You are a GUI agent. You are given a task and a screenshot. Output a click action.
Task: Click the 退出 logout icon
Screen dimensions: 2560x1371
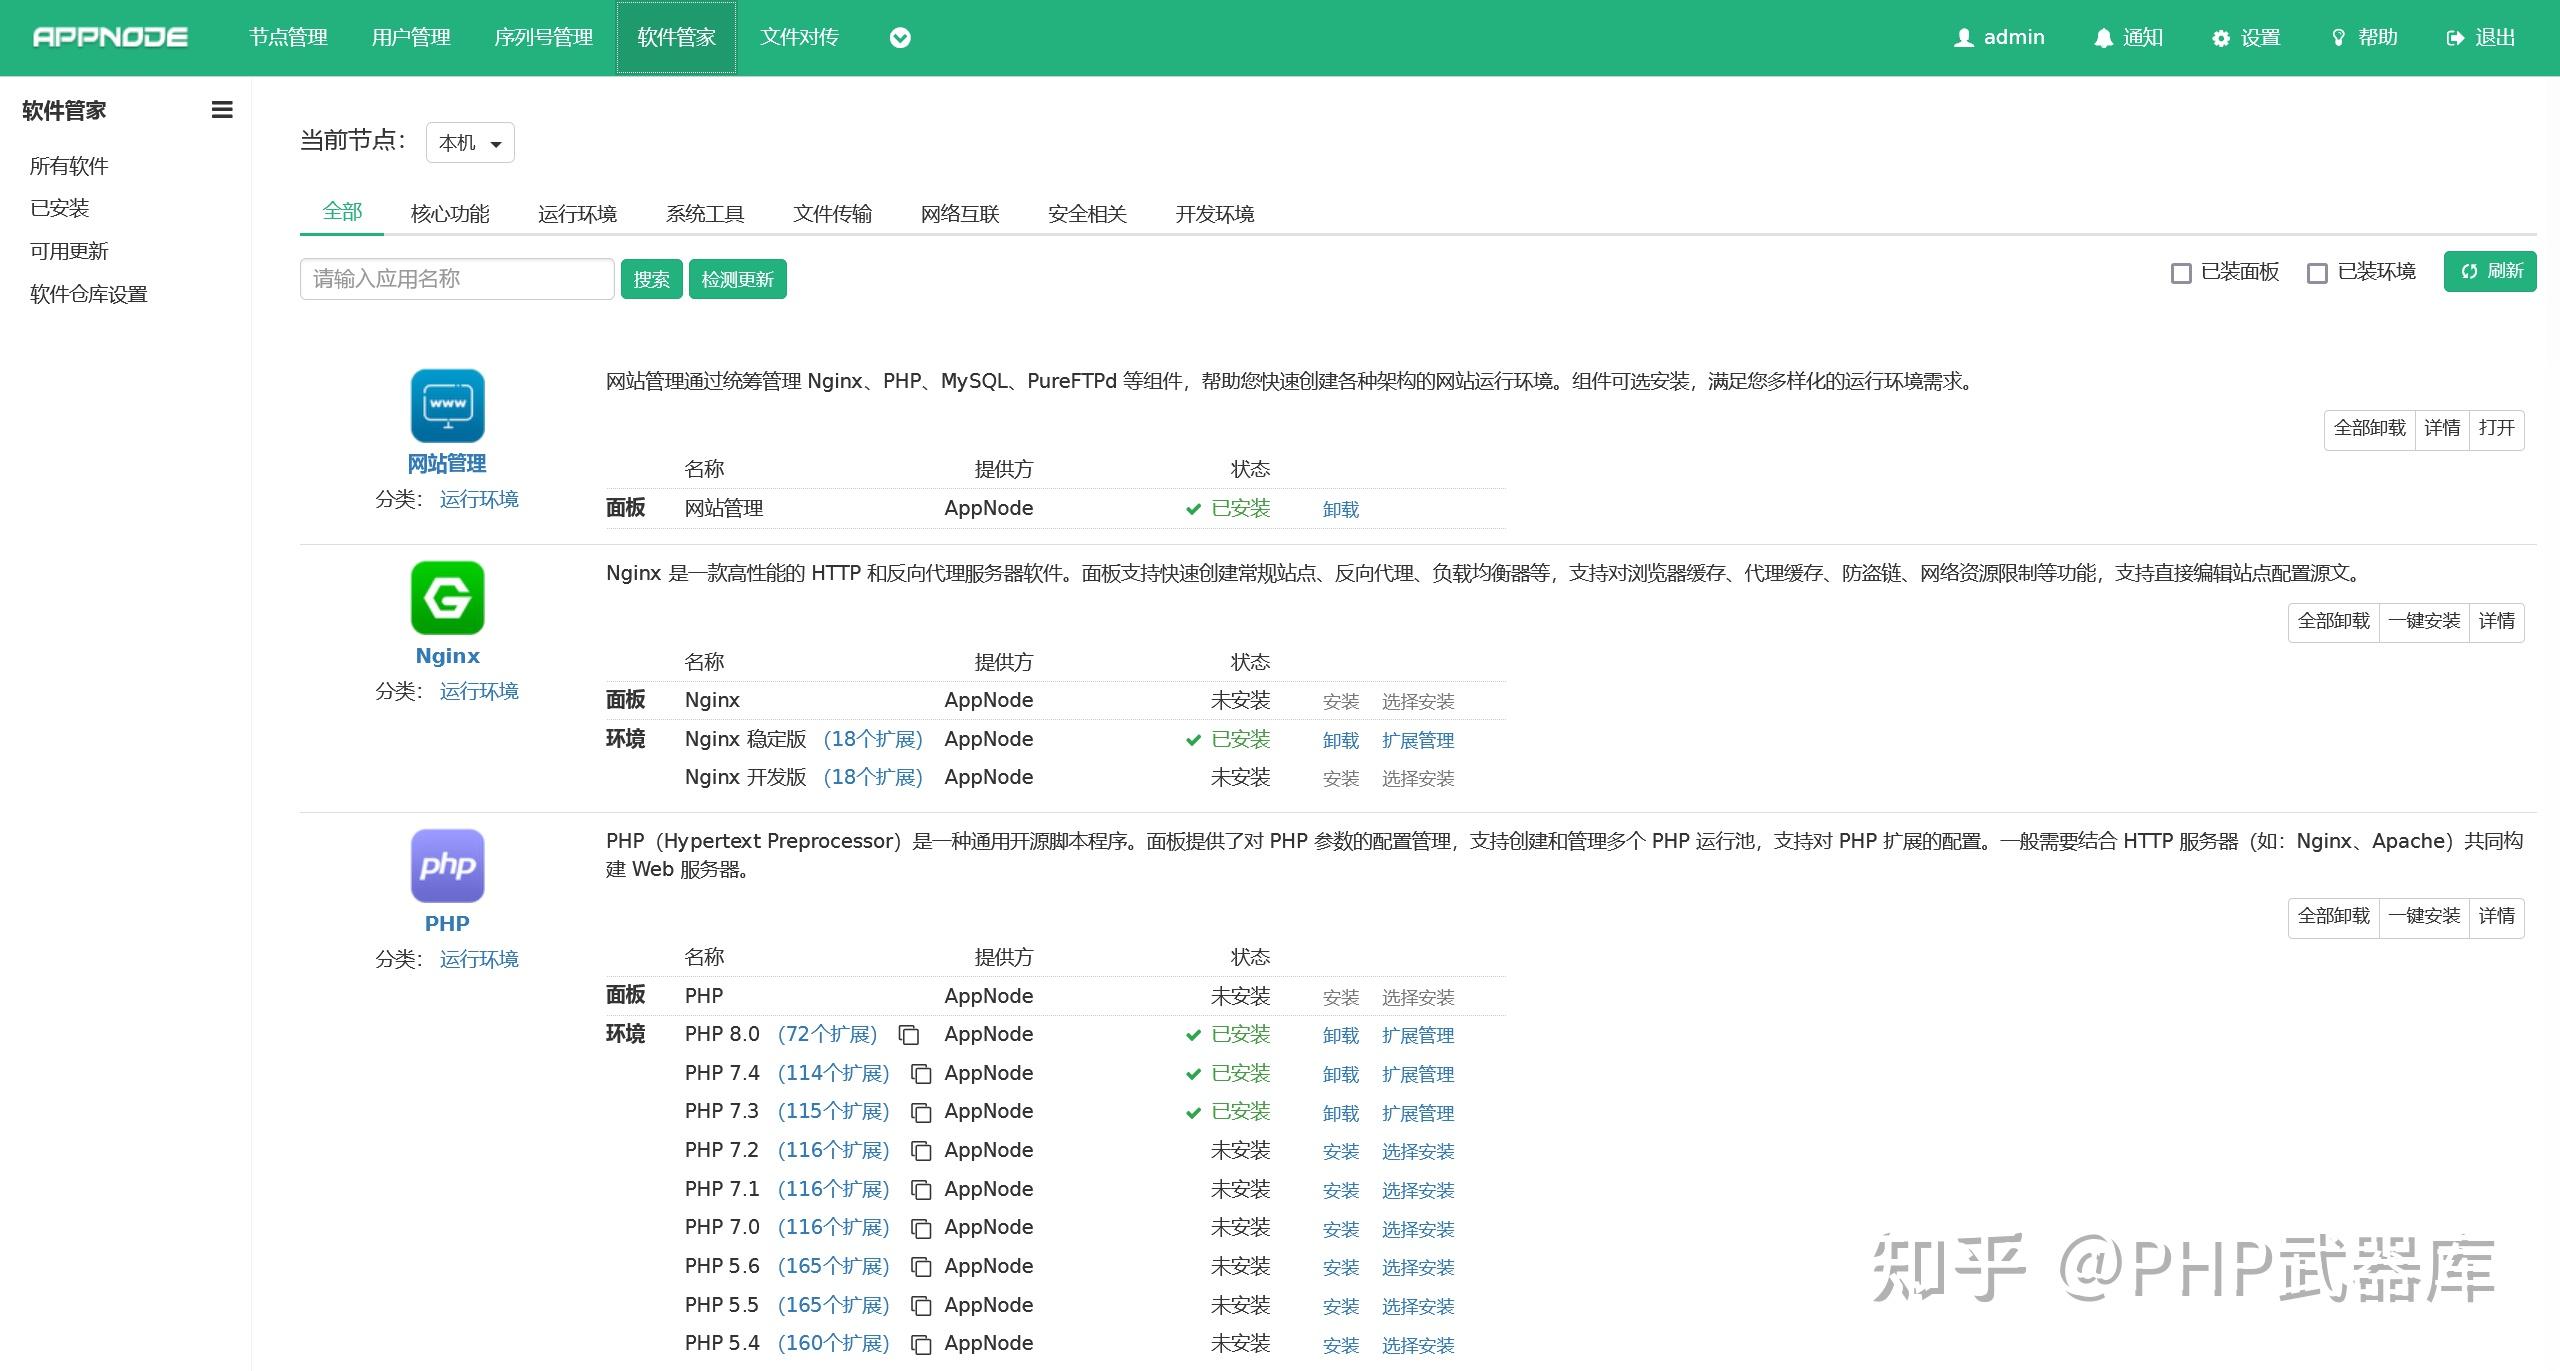click(x=2455, y=37)
